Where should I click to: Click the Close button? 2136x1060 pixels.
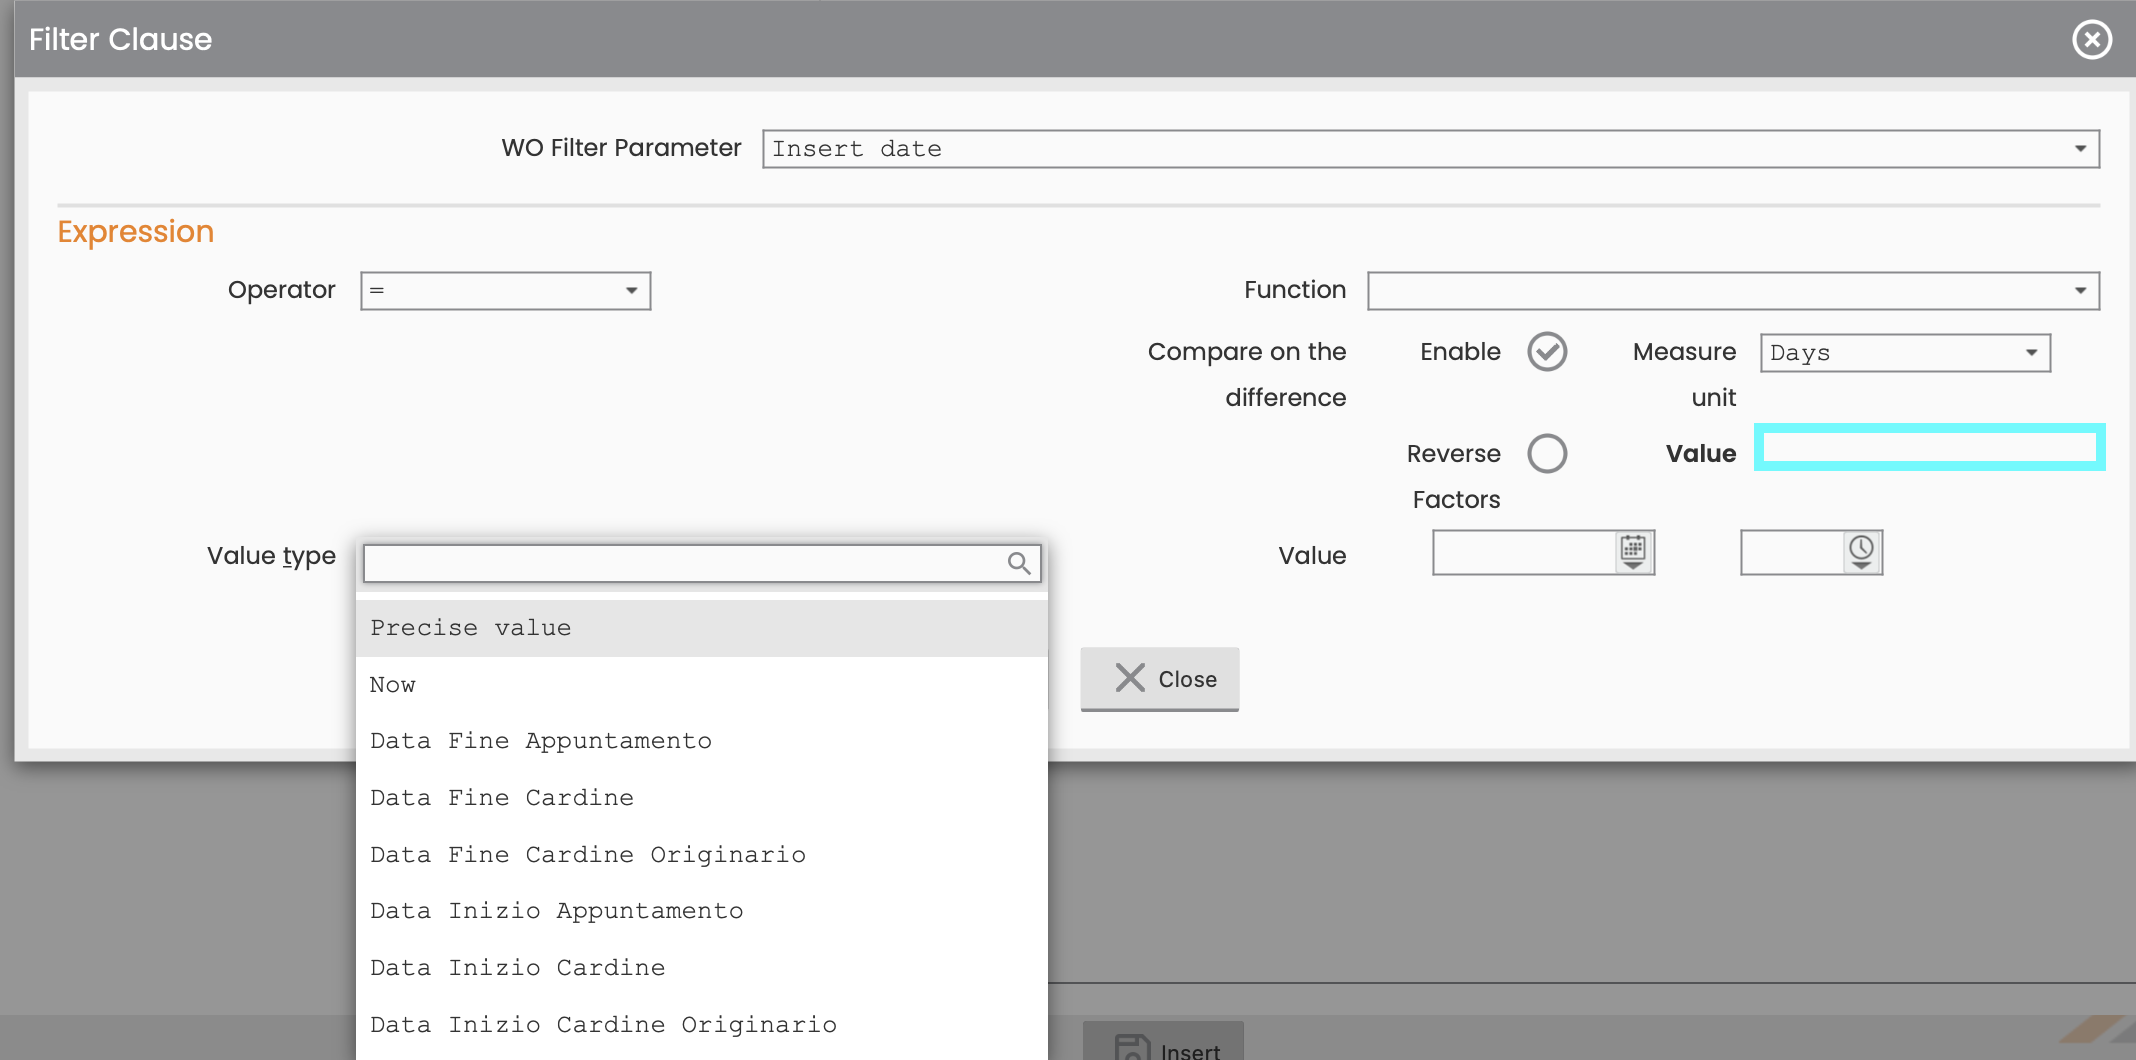(1160, 679)
